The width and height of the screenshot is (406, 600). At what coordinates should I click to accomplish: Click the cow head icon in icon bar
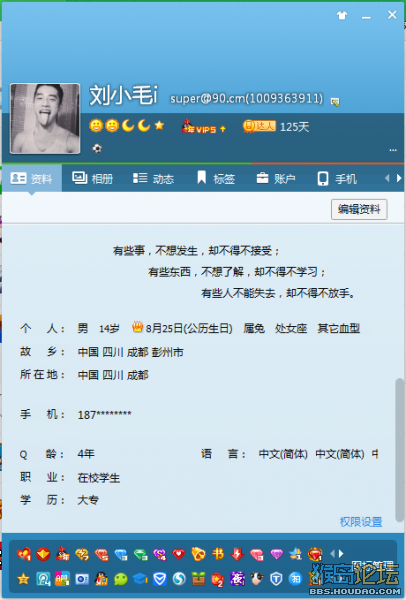point(257,579)
